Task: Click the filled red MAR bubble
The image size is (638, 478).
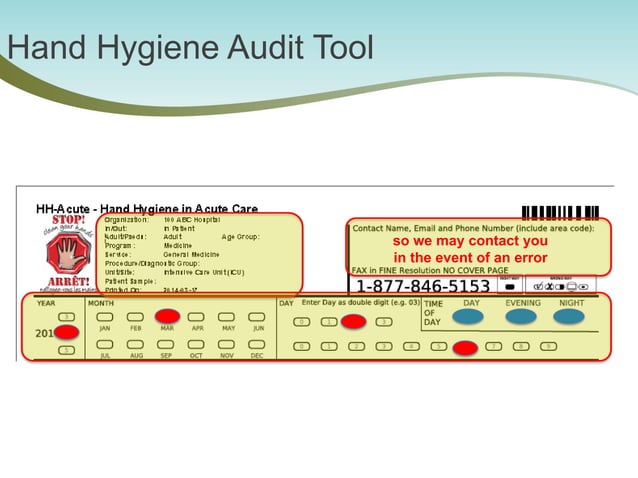Action: tap(167, 316)
